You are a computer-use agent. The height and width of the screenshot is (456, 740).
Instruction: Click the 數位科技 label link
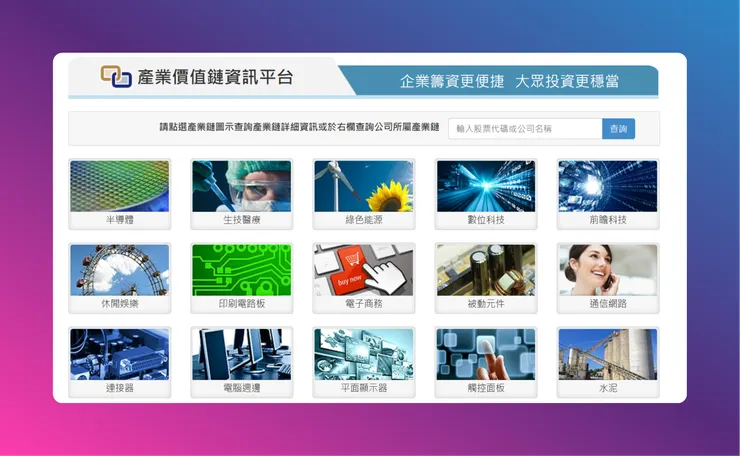coord(486,220)
